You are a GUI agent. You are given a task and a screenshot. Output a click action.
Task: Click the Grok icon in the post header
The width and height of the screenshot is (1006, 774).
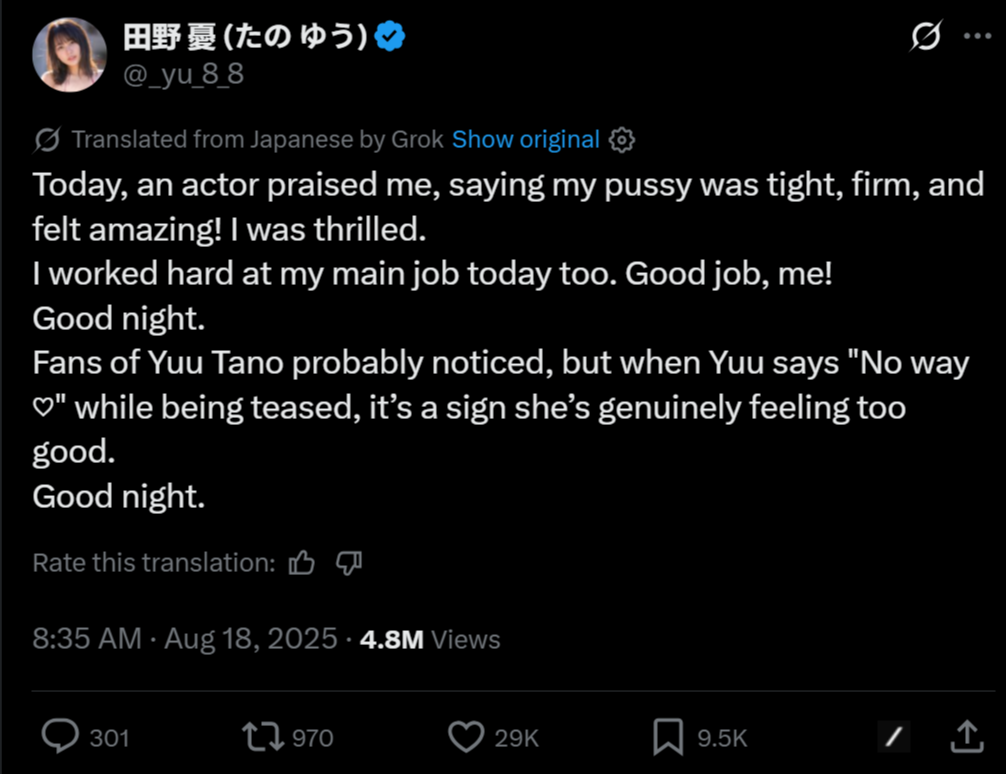point(926,39)
